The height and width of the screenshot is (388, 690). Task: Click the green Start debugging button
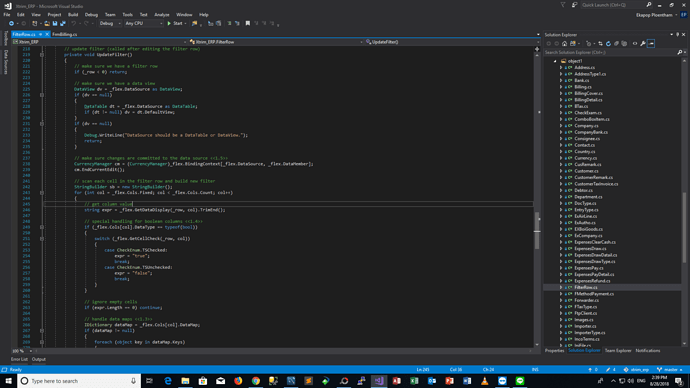click(x=175, y=23)
